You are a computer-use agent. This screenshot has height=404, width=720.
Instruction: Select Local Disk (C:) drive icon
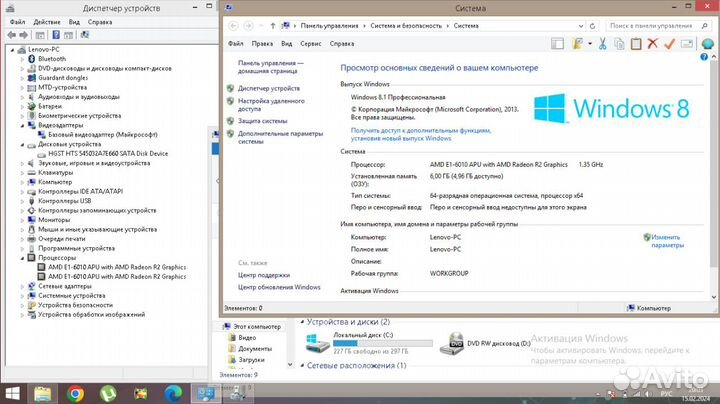317,343
